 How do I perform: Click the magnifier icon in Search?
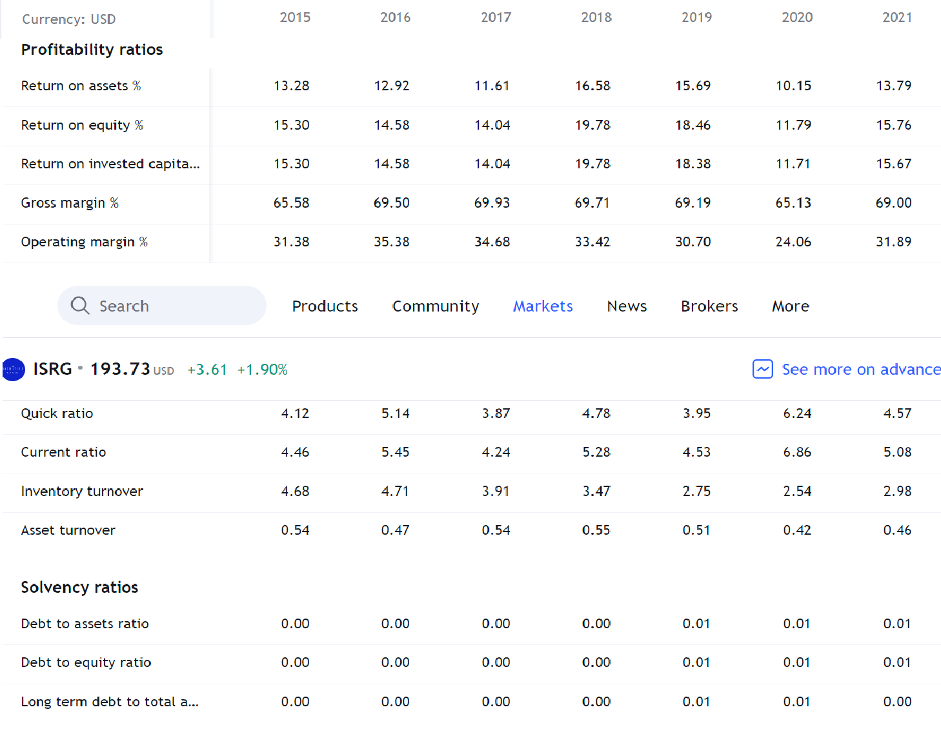(x=80, y=306)
